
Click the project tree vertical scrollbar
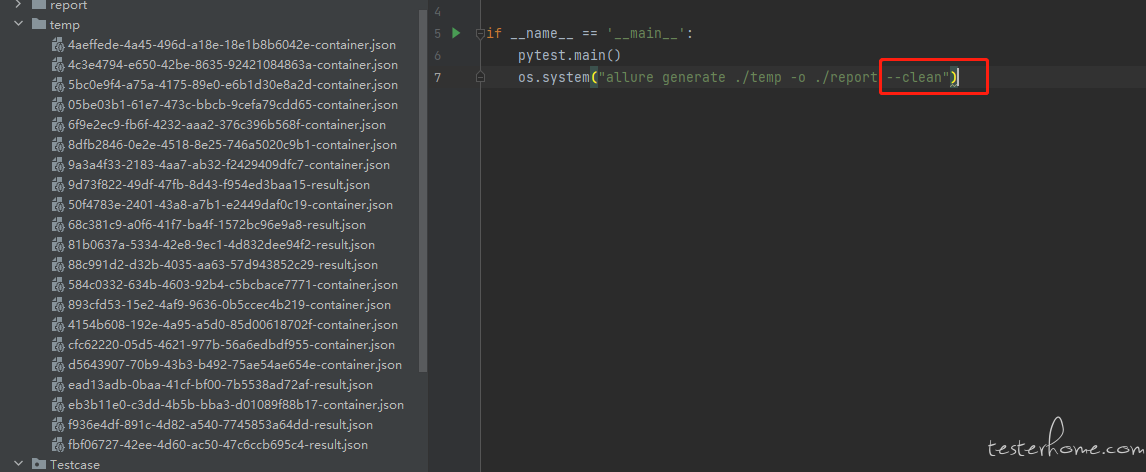point(423,190)
